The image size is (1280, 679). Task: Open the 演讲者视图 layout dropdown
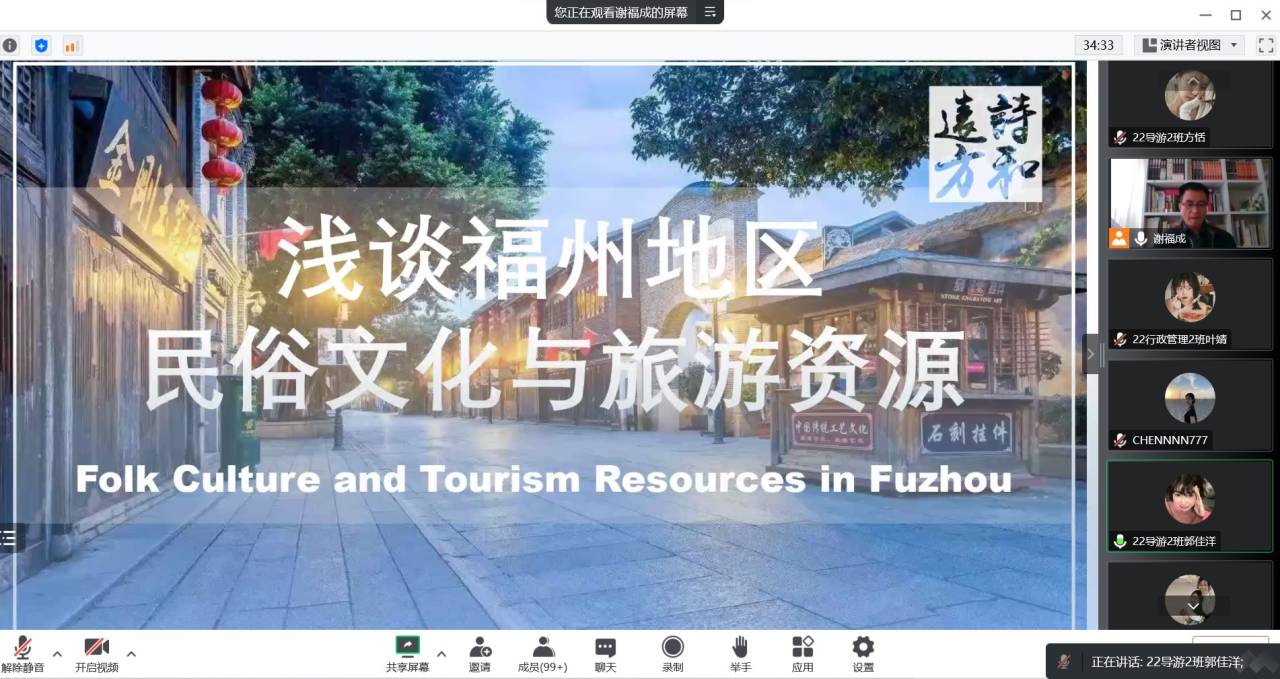click(1189, 45)
